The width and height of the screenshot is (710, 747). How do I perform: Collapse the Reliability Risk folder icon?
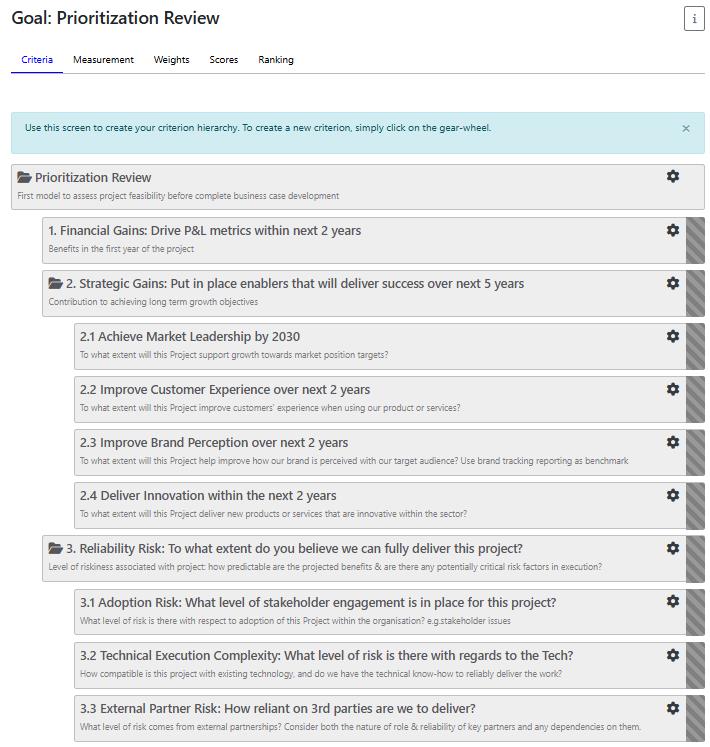click(x=55, y=548)
